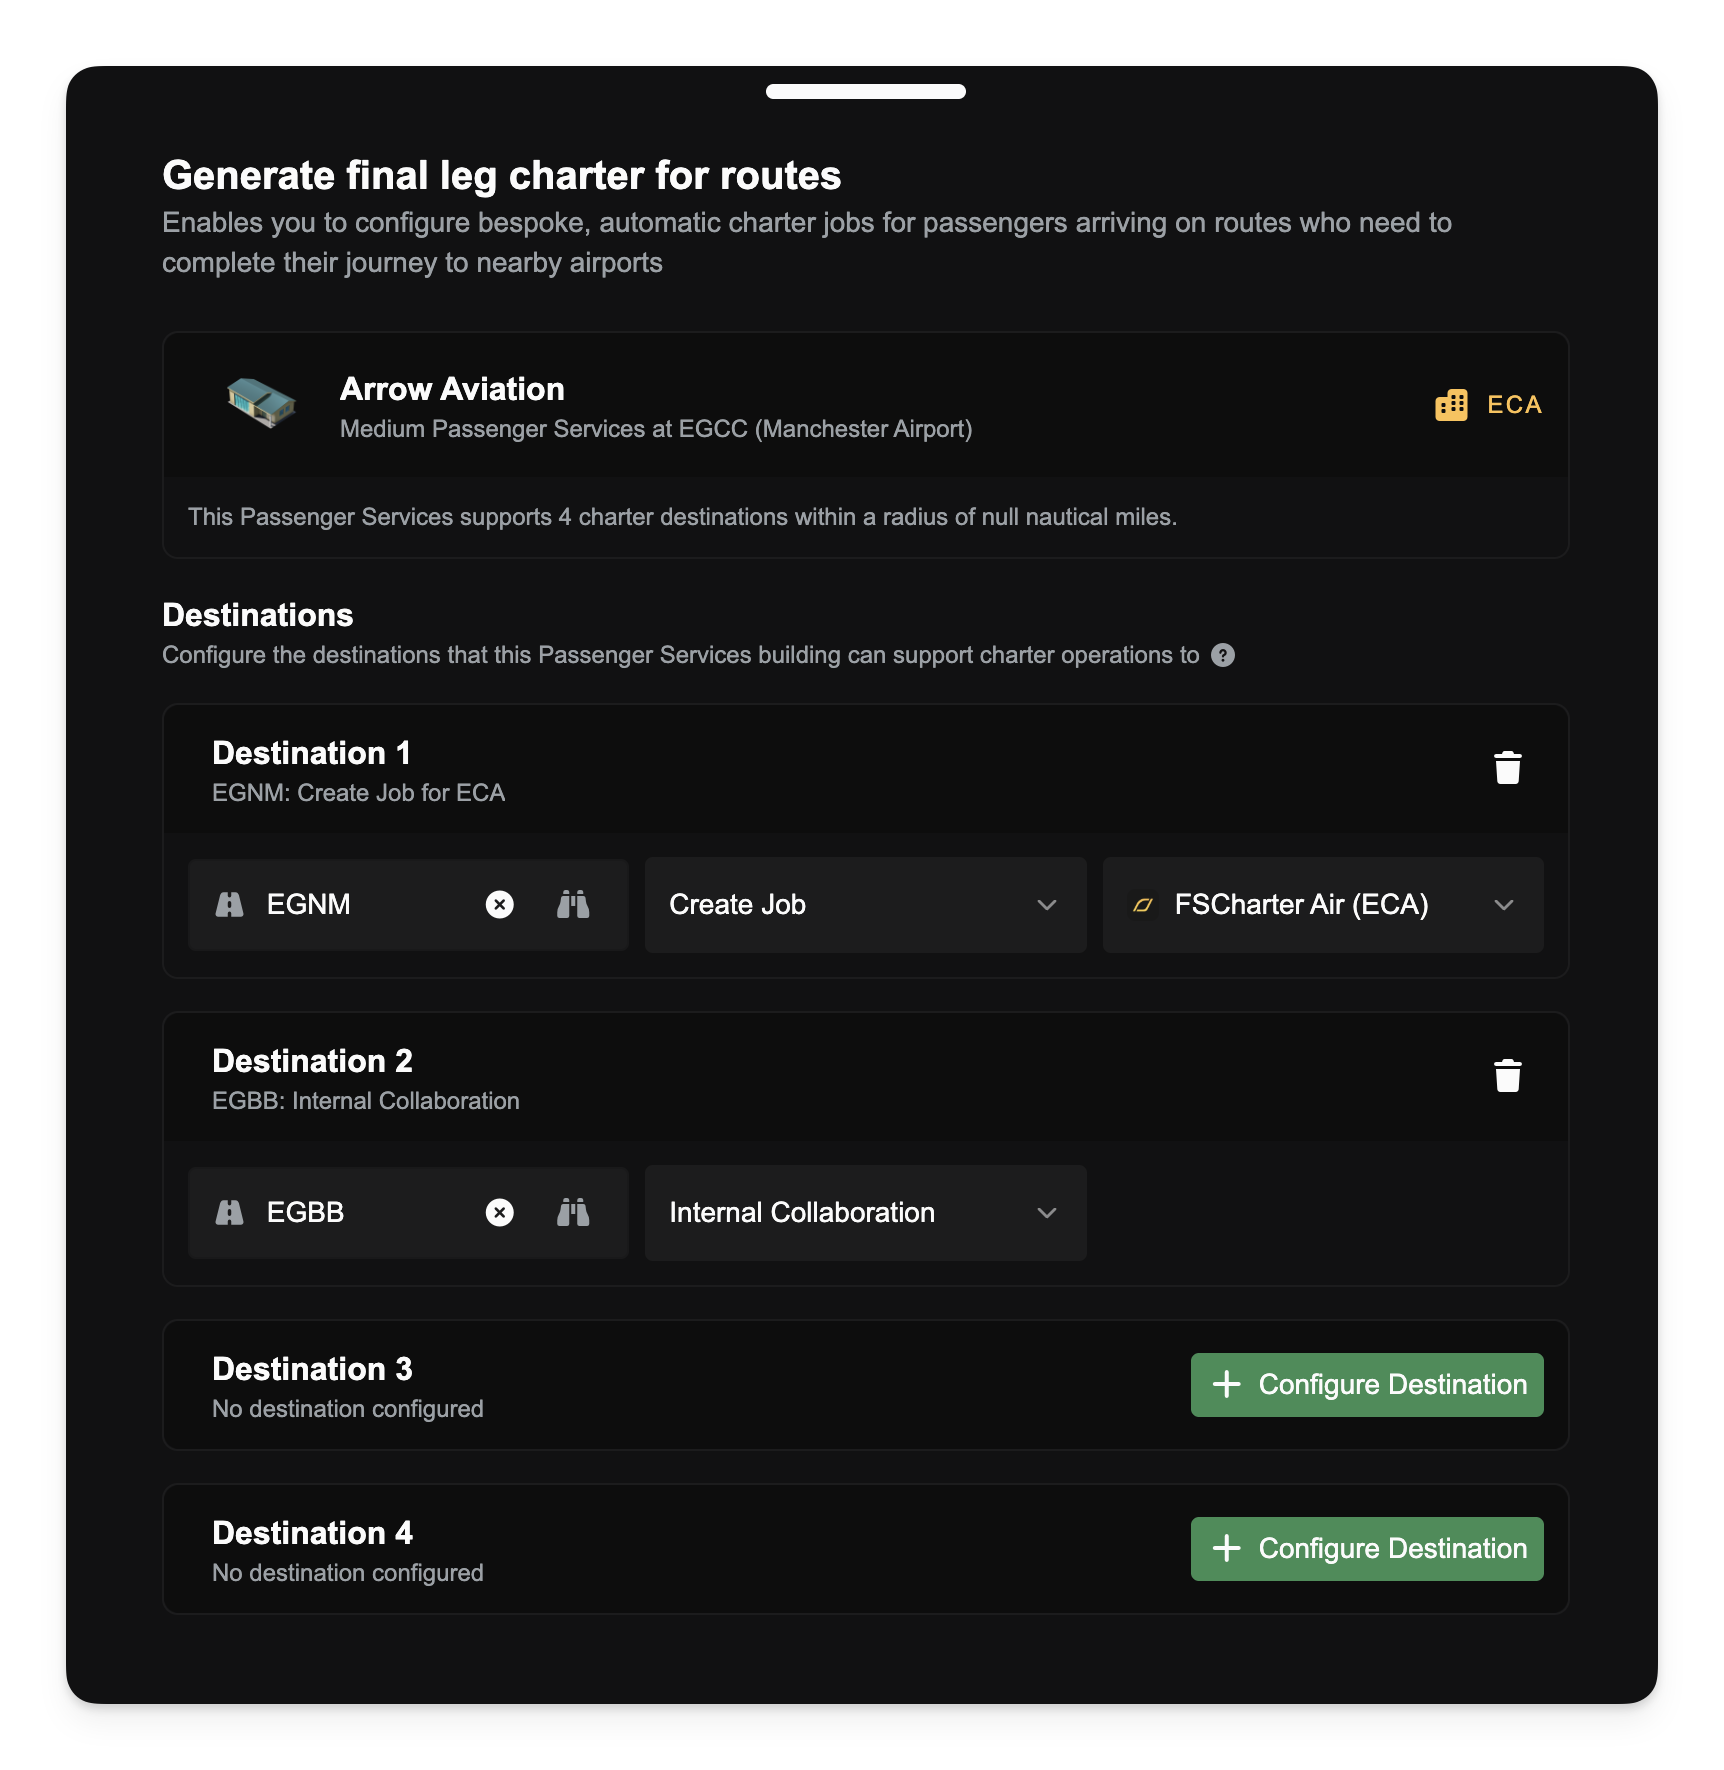Image resolution: width=1724 pixels, height=1770 pixels.
Task: Click the EGNM airport input field
Action: click(365, 905)
